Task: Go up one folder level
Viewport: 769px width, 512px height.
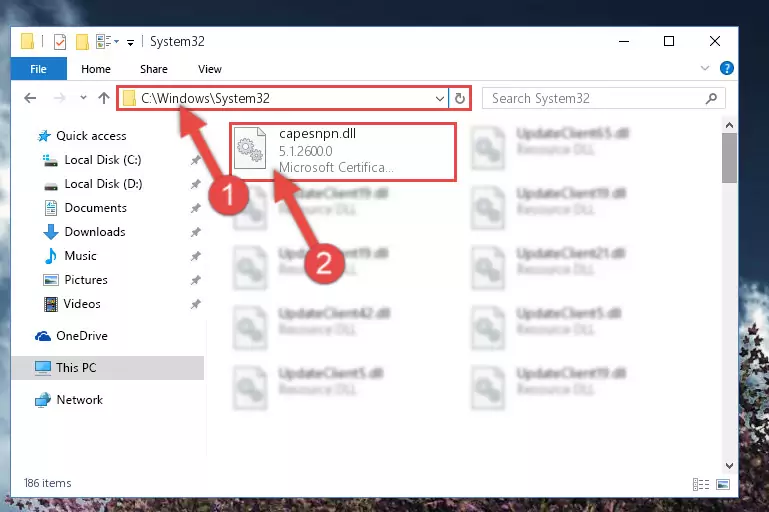Action: pos(103,98)
